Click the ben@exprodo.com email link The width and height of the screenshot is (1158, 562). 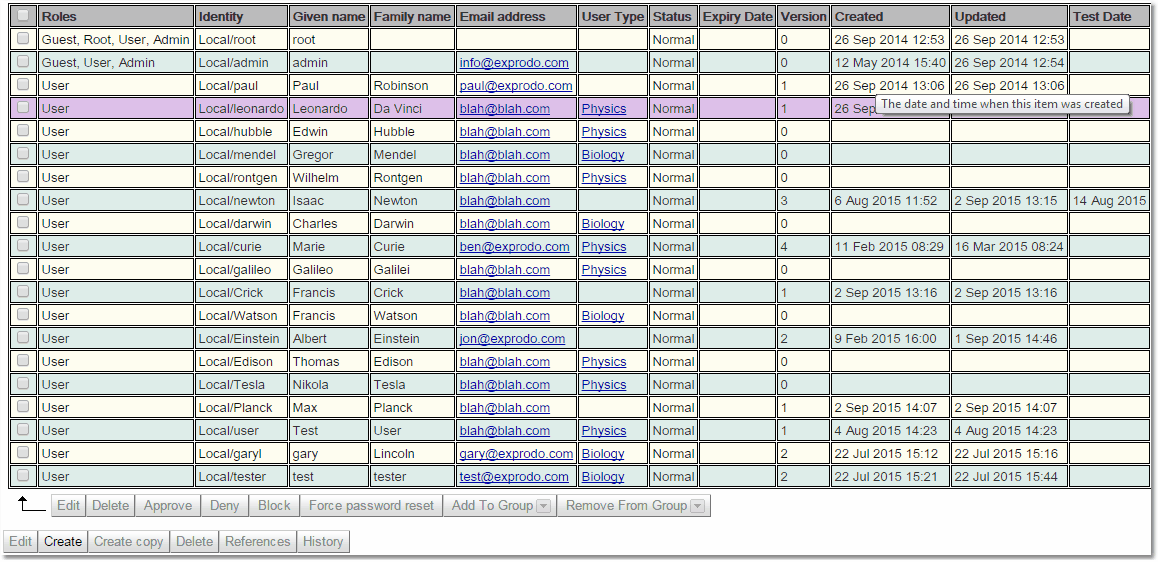point(514,247)
